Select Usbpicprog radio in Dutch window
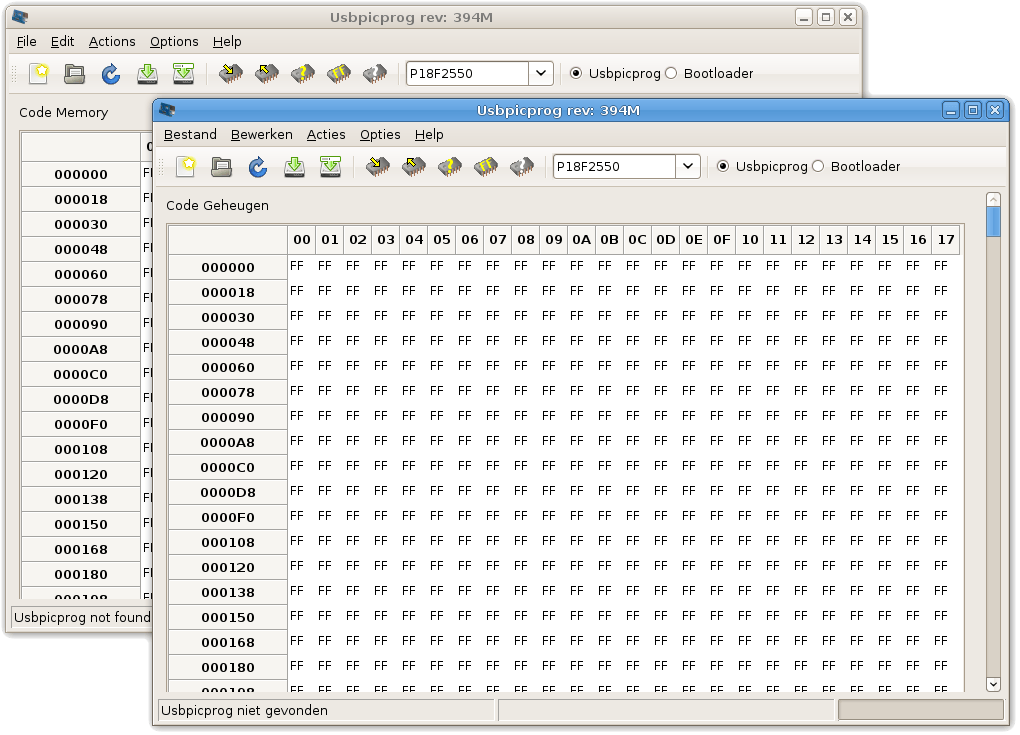 723,167
